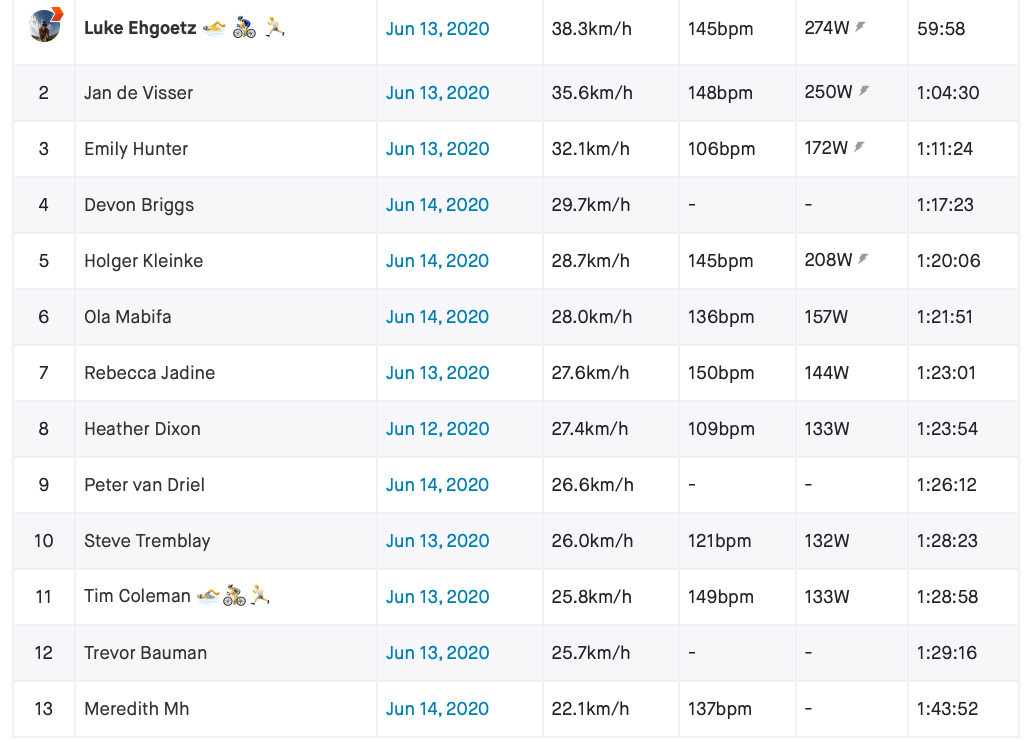Open Devon Briggs' Jun 14, 2020 activity

437,205
